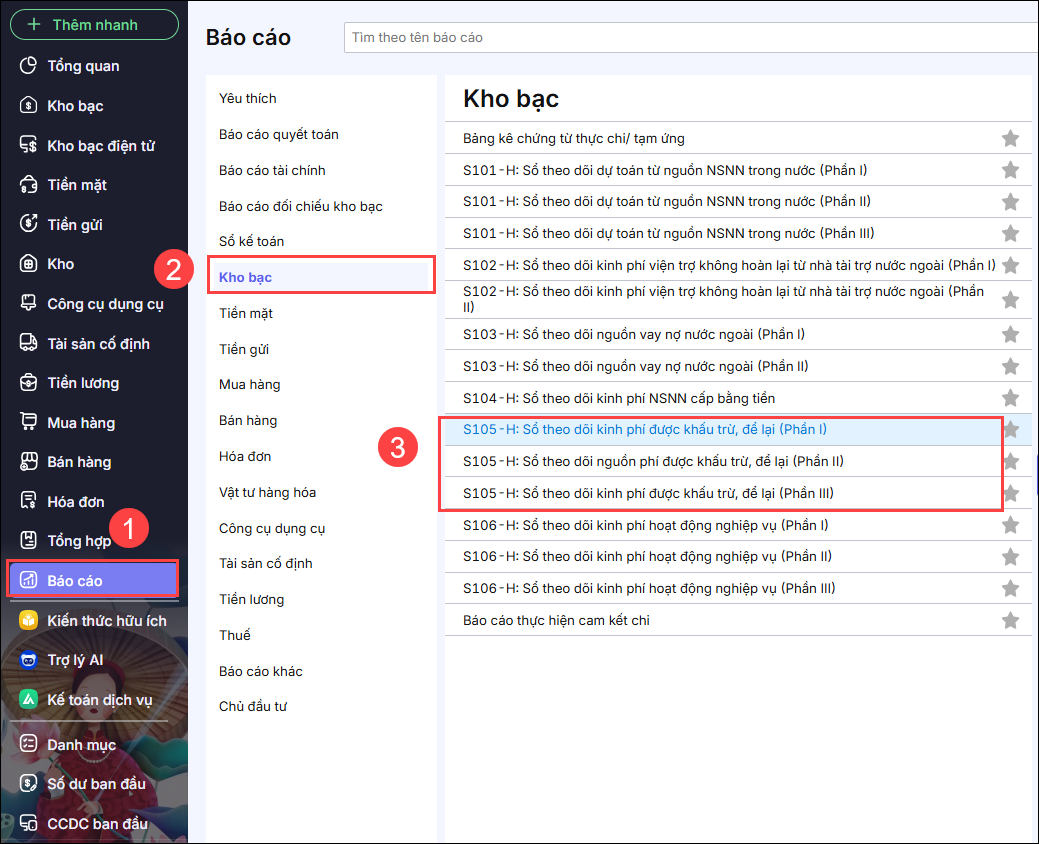Viewport: 1039px width, 844px height.
Task: Open the Danh mục sidebar item
Action: (81, 745)
